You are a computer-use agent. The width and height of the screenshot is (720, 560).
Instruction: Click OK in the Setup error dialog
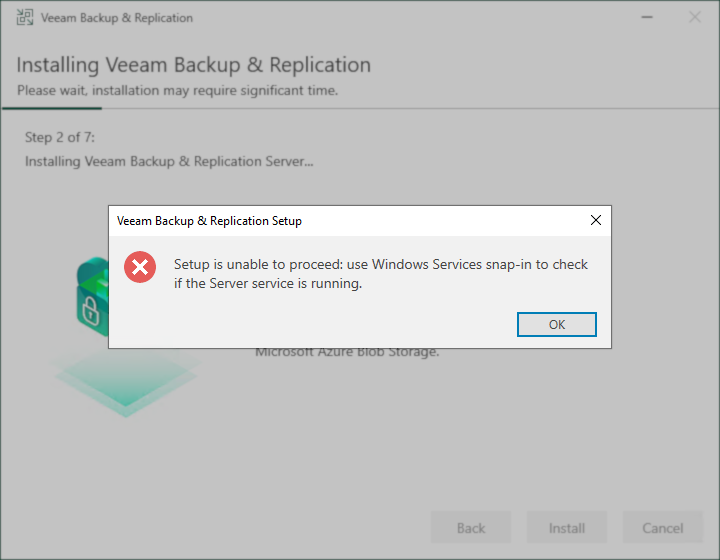tap(557, 325)
